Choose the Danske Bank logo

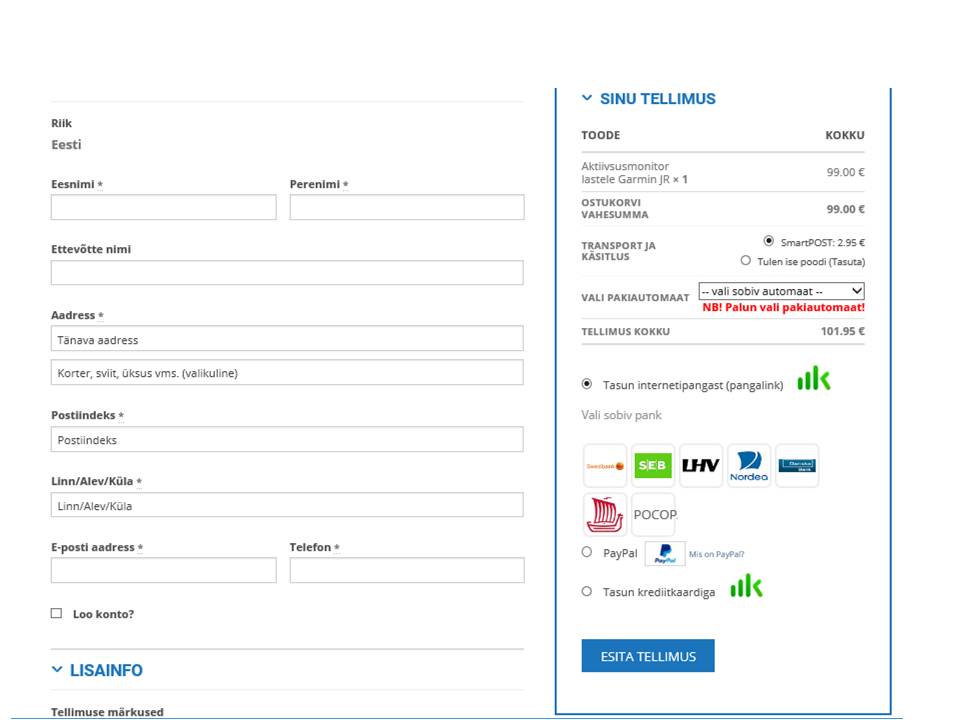coord(797,466)
